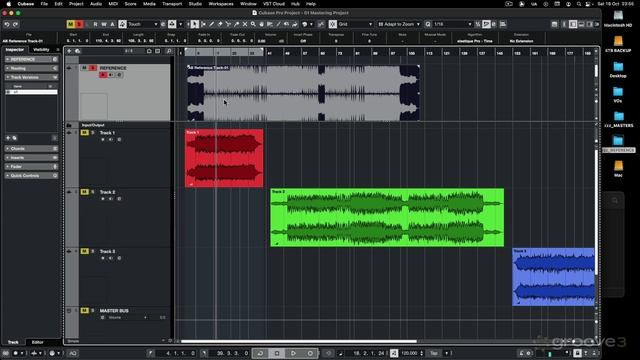This screenshot has height=360, width=640.
Task: Select the Mute X tool
Action: click(245, 24)
